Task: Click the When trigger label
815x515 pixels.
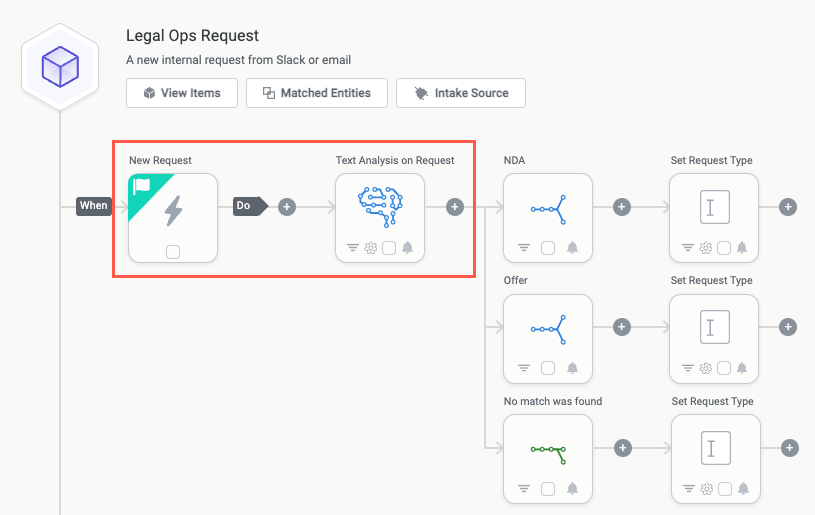Action: [x=93, y=206]
